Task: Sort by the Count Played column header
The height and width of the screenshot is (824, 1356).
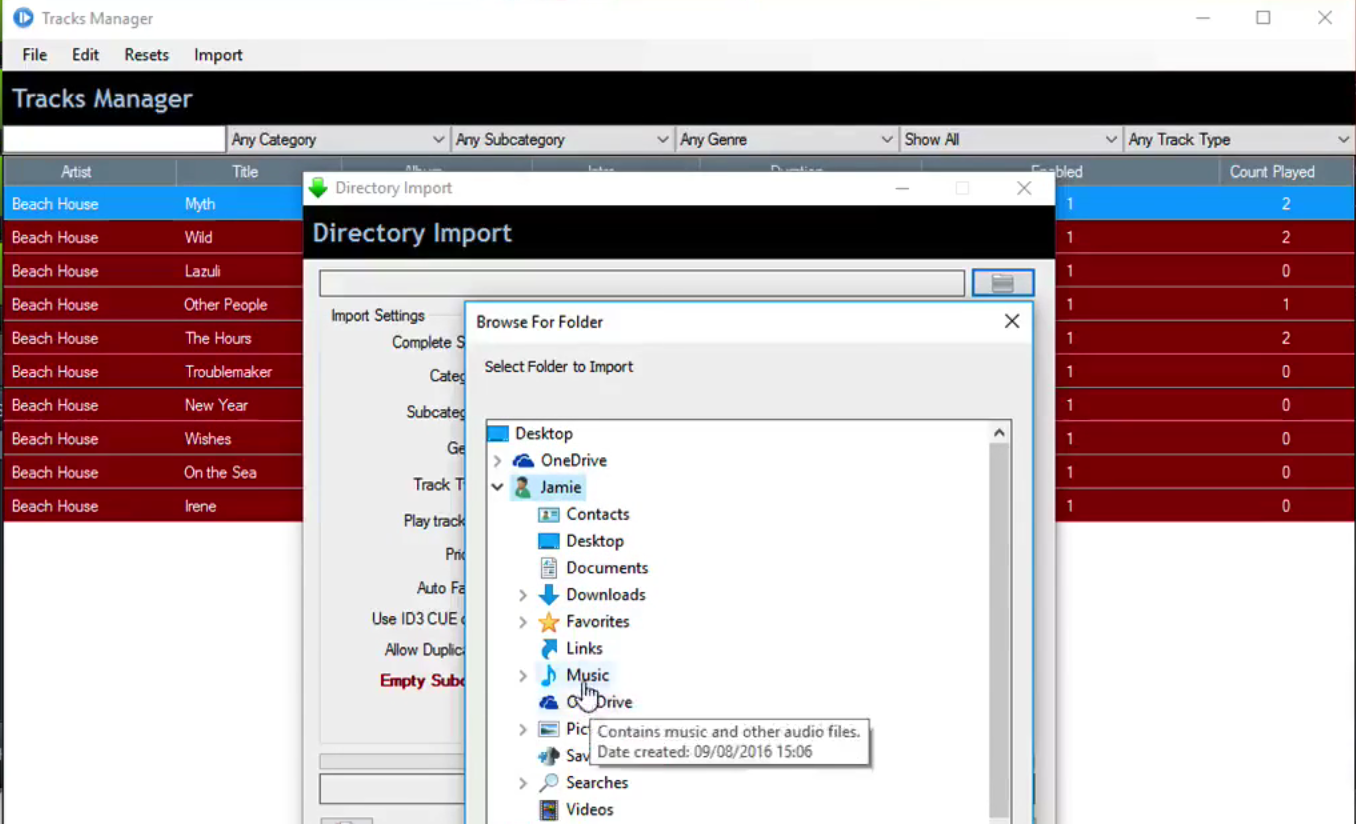Action: pos(1272,172)
